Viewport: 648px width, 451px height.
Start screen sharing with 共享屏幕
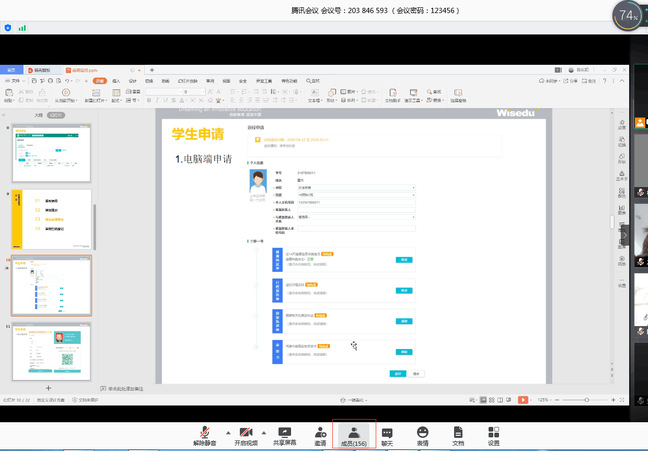tap(286, 433)
